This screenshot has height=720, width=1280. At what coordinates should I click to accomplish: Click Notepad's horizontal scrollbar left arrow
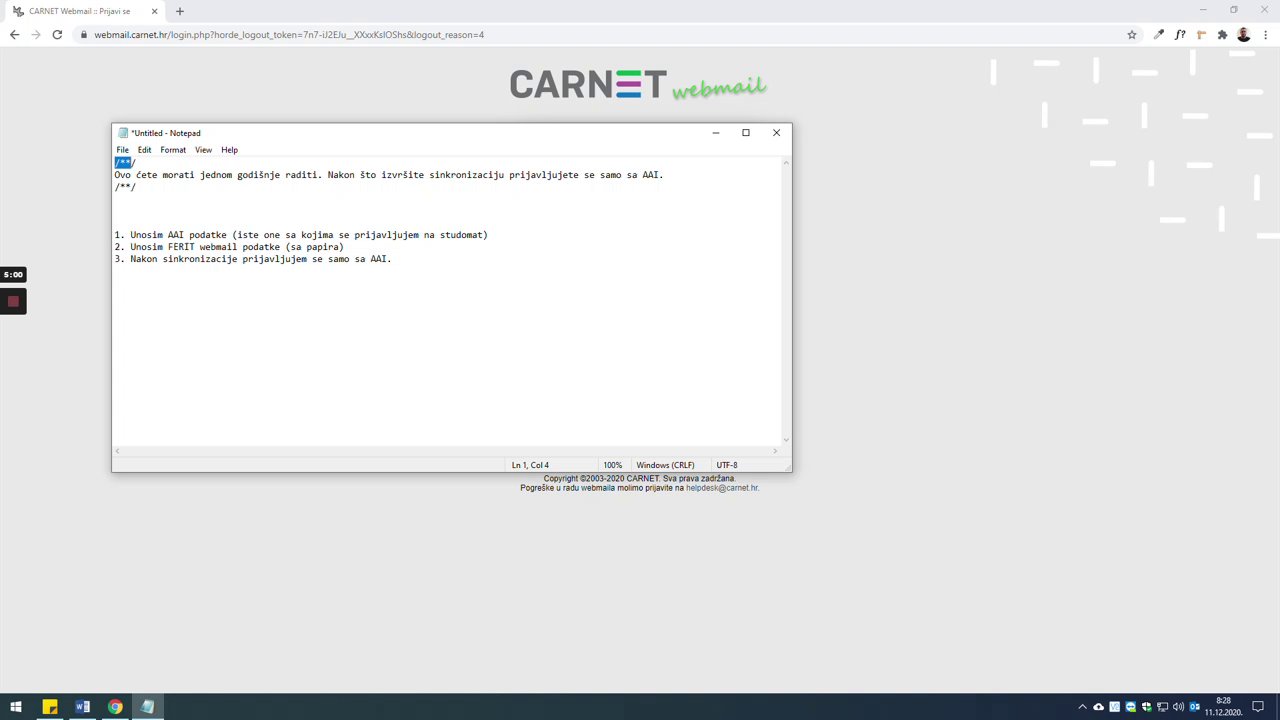click(x=117, y=452)
